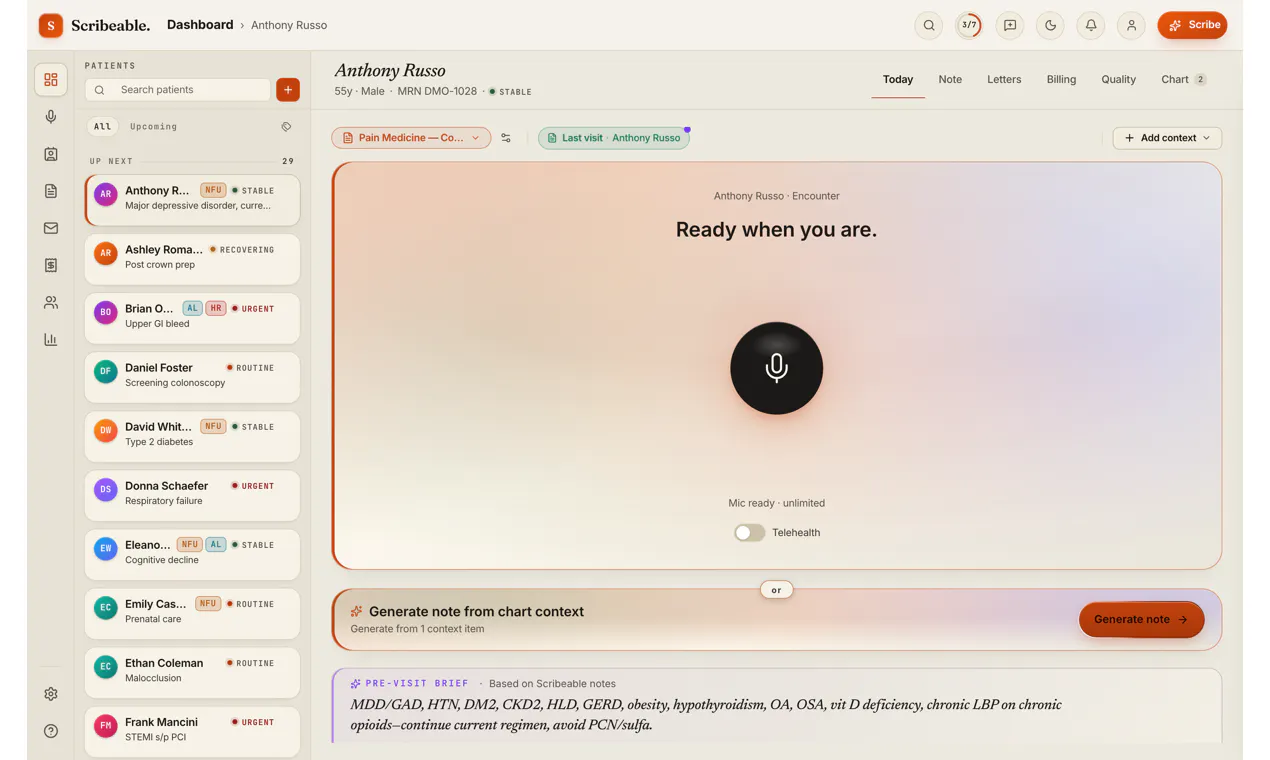Open the microphone recordings sidebar icon

coord(51,117)
